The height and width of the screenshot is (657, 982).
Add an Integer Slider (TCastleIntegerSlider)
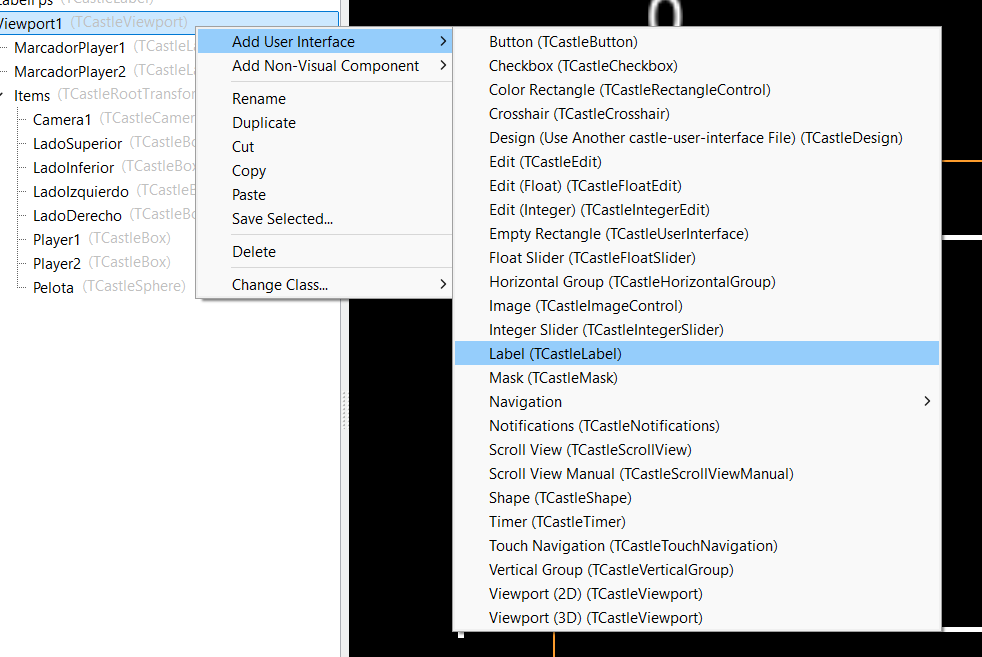(x=697, y=330)
